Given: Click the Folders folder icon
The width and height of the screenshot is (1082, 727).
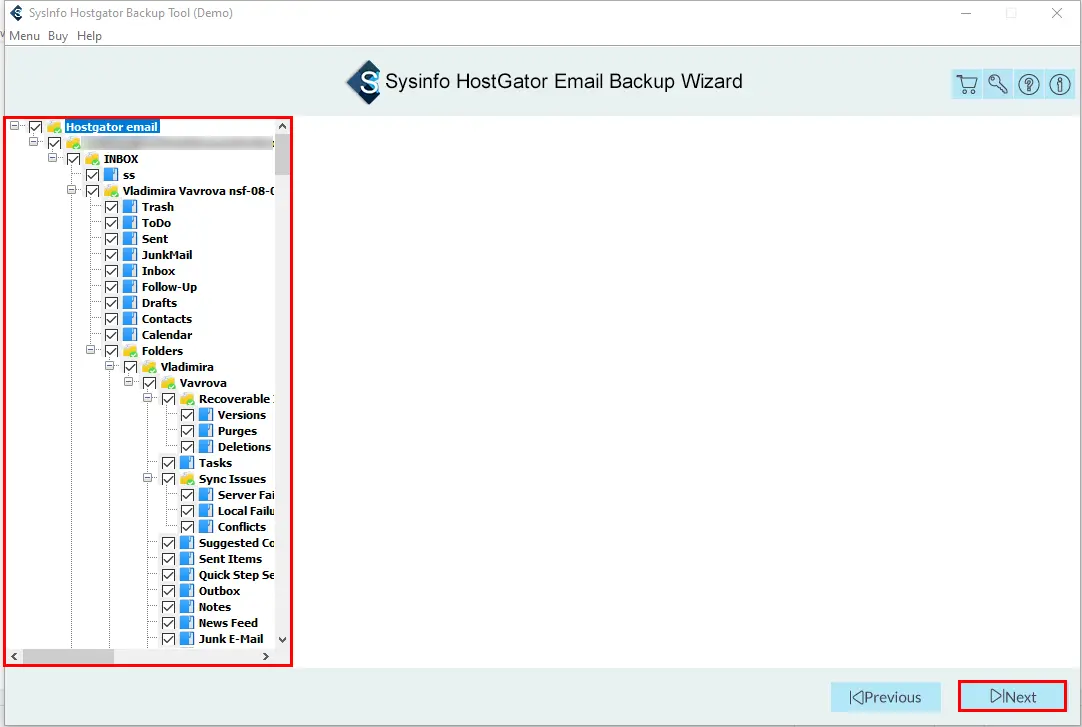Looking at the screenshot, I should coord(130,351).
